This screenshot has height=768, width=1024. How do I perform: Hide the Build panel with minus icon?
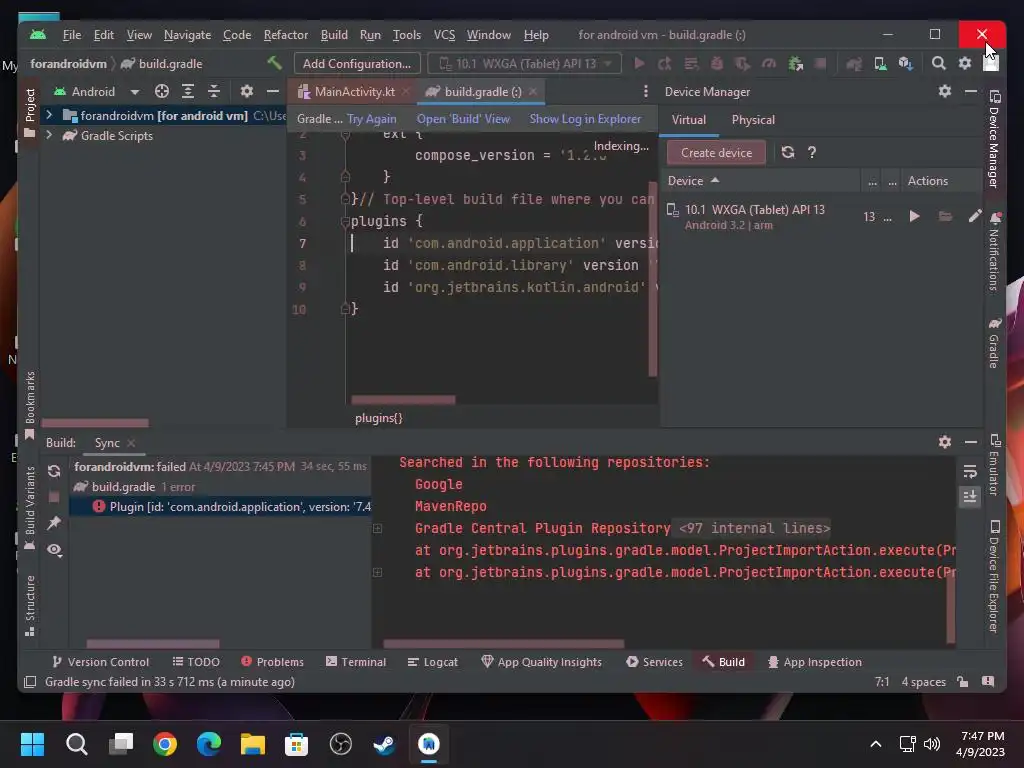(x=971, y=442)
